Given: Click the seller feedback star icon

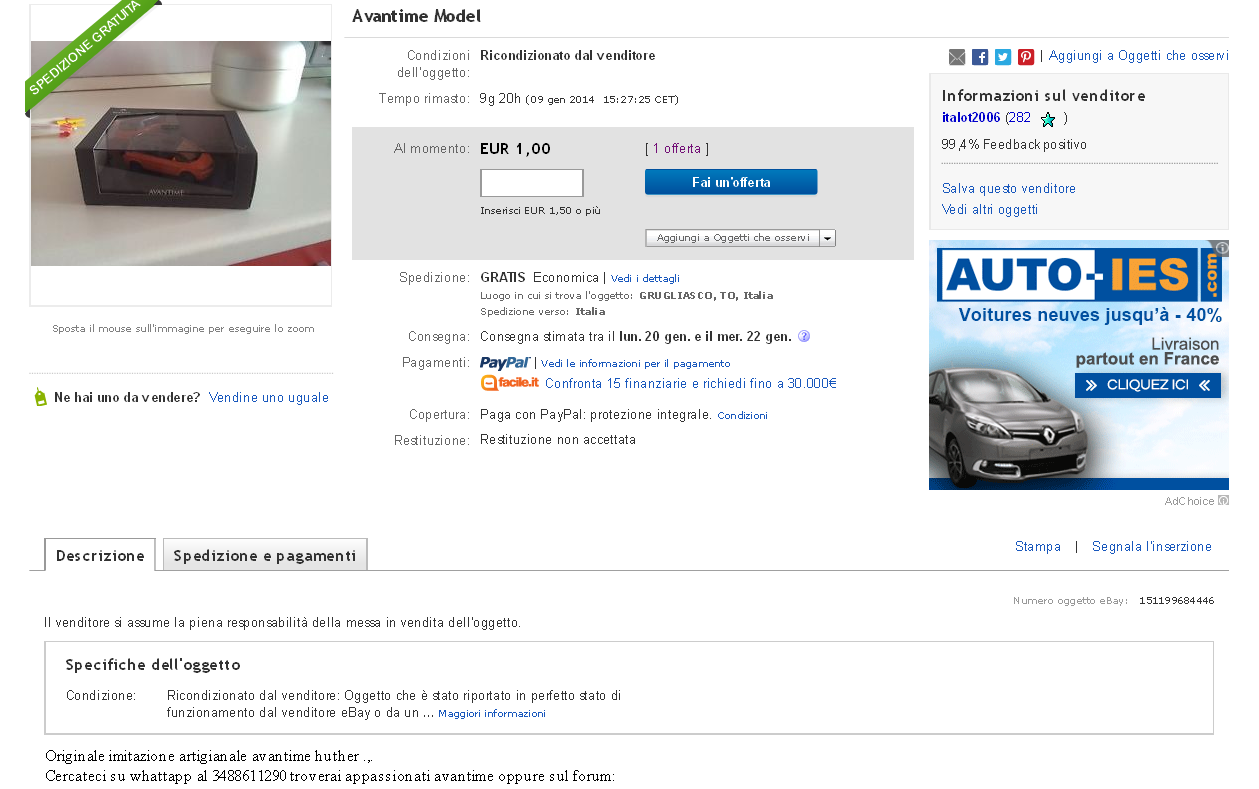Looking at the screenshot, I should (1048, 119).
